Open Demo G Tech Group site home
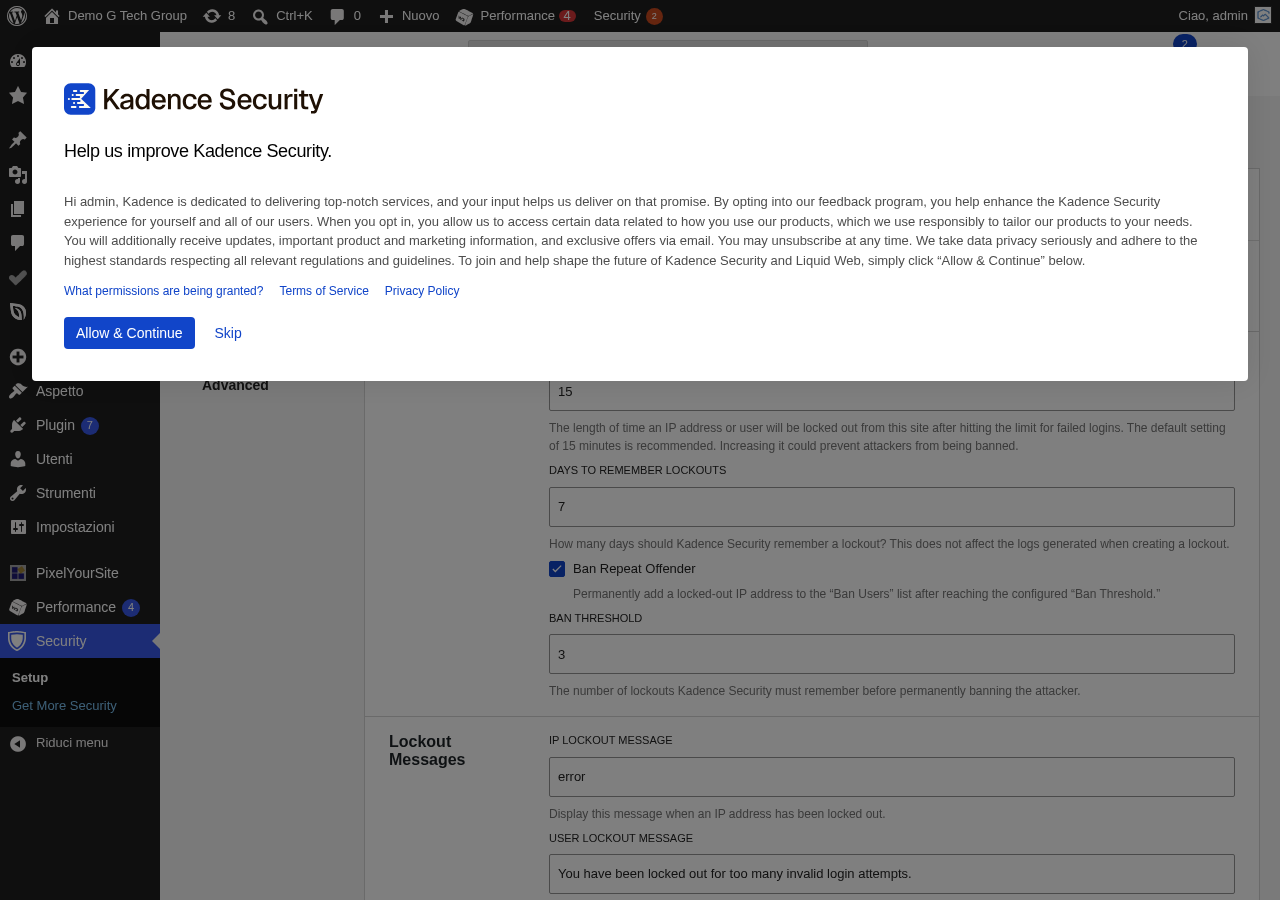The image size is (1280, 900). pyautogui.click(x=115, y=16)
